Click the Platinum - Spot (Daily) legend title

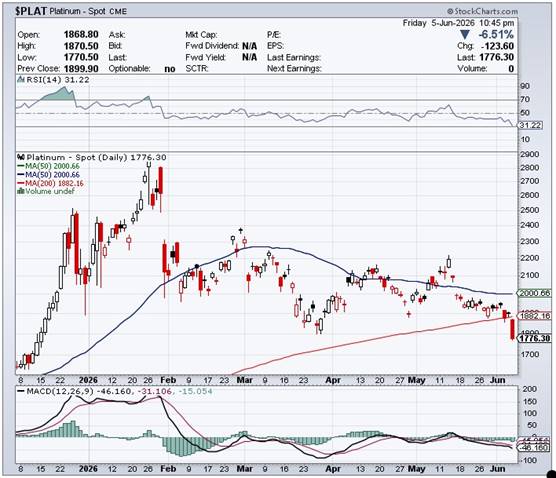pos(96,157)
